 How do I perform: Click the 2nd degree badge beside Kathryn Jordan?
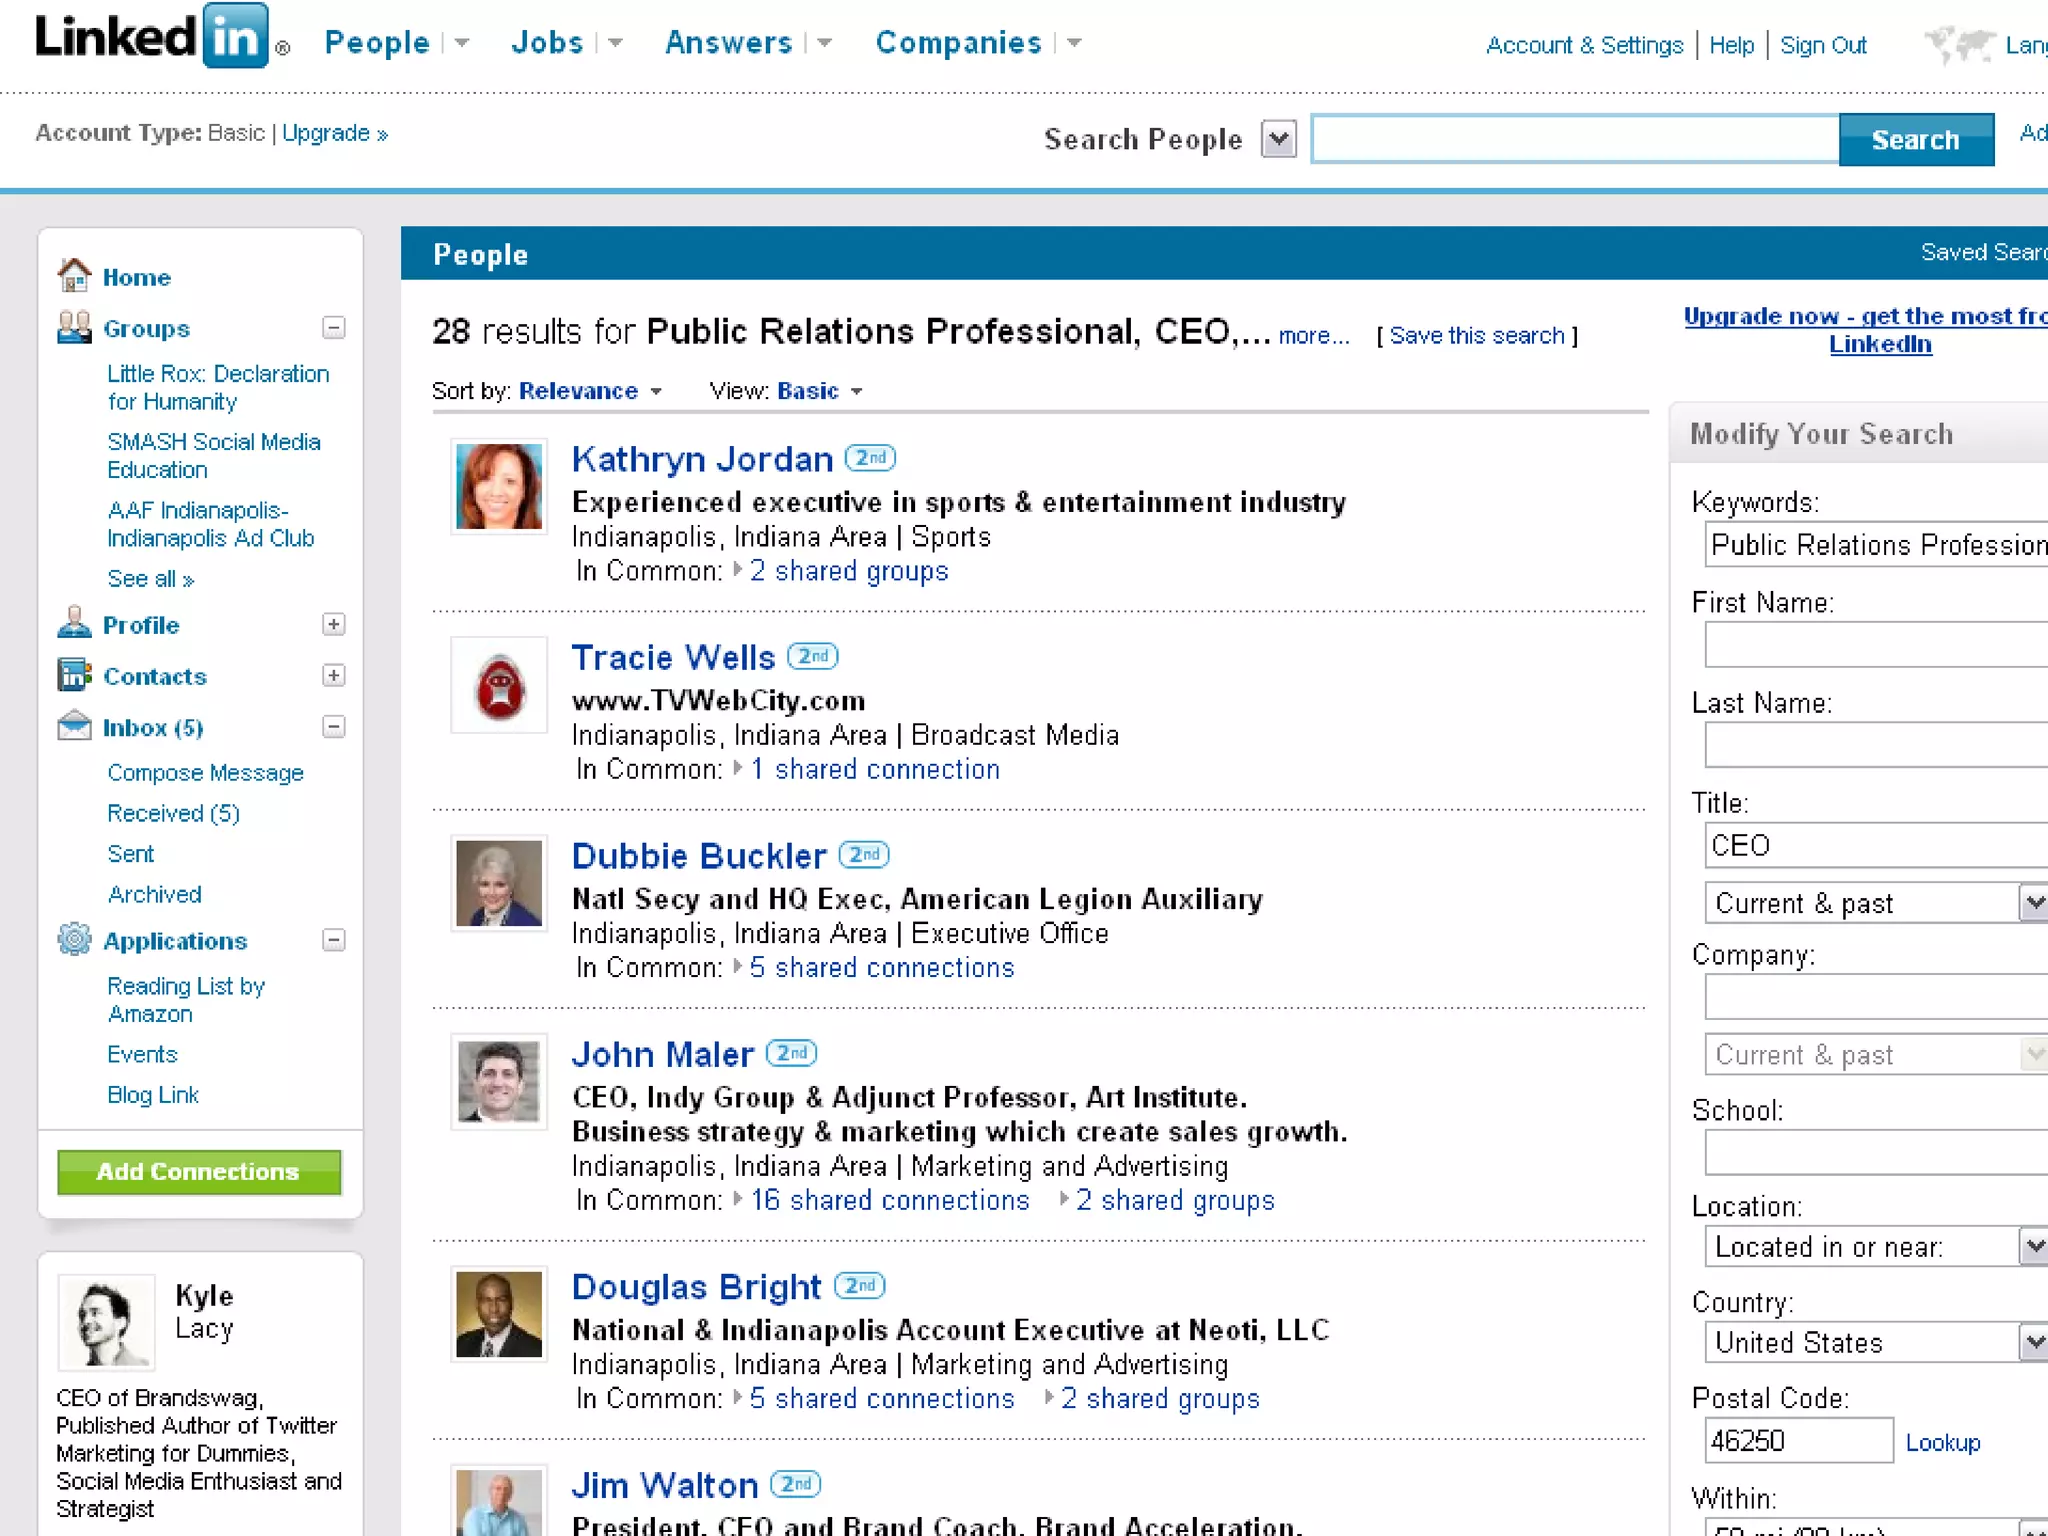(x=870, y=458)
